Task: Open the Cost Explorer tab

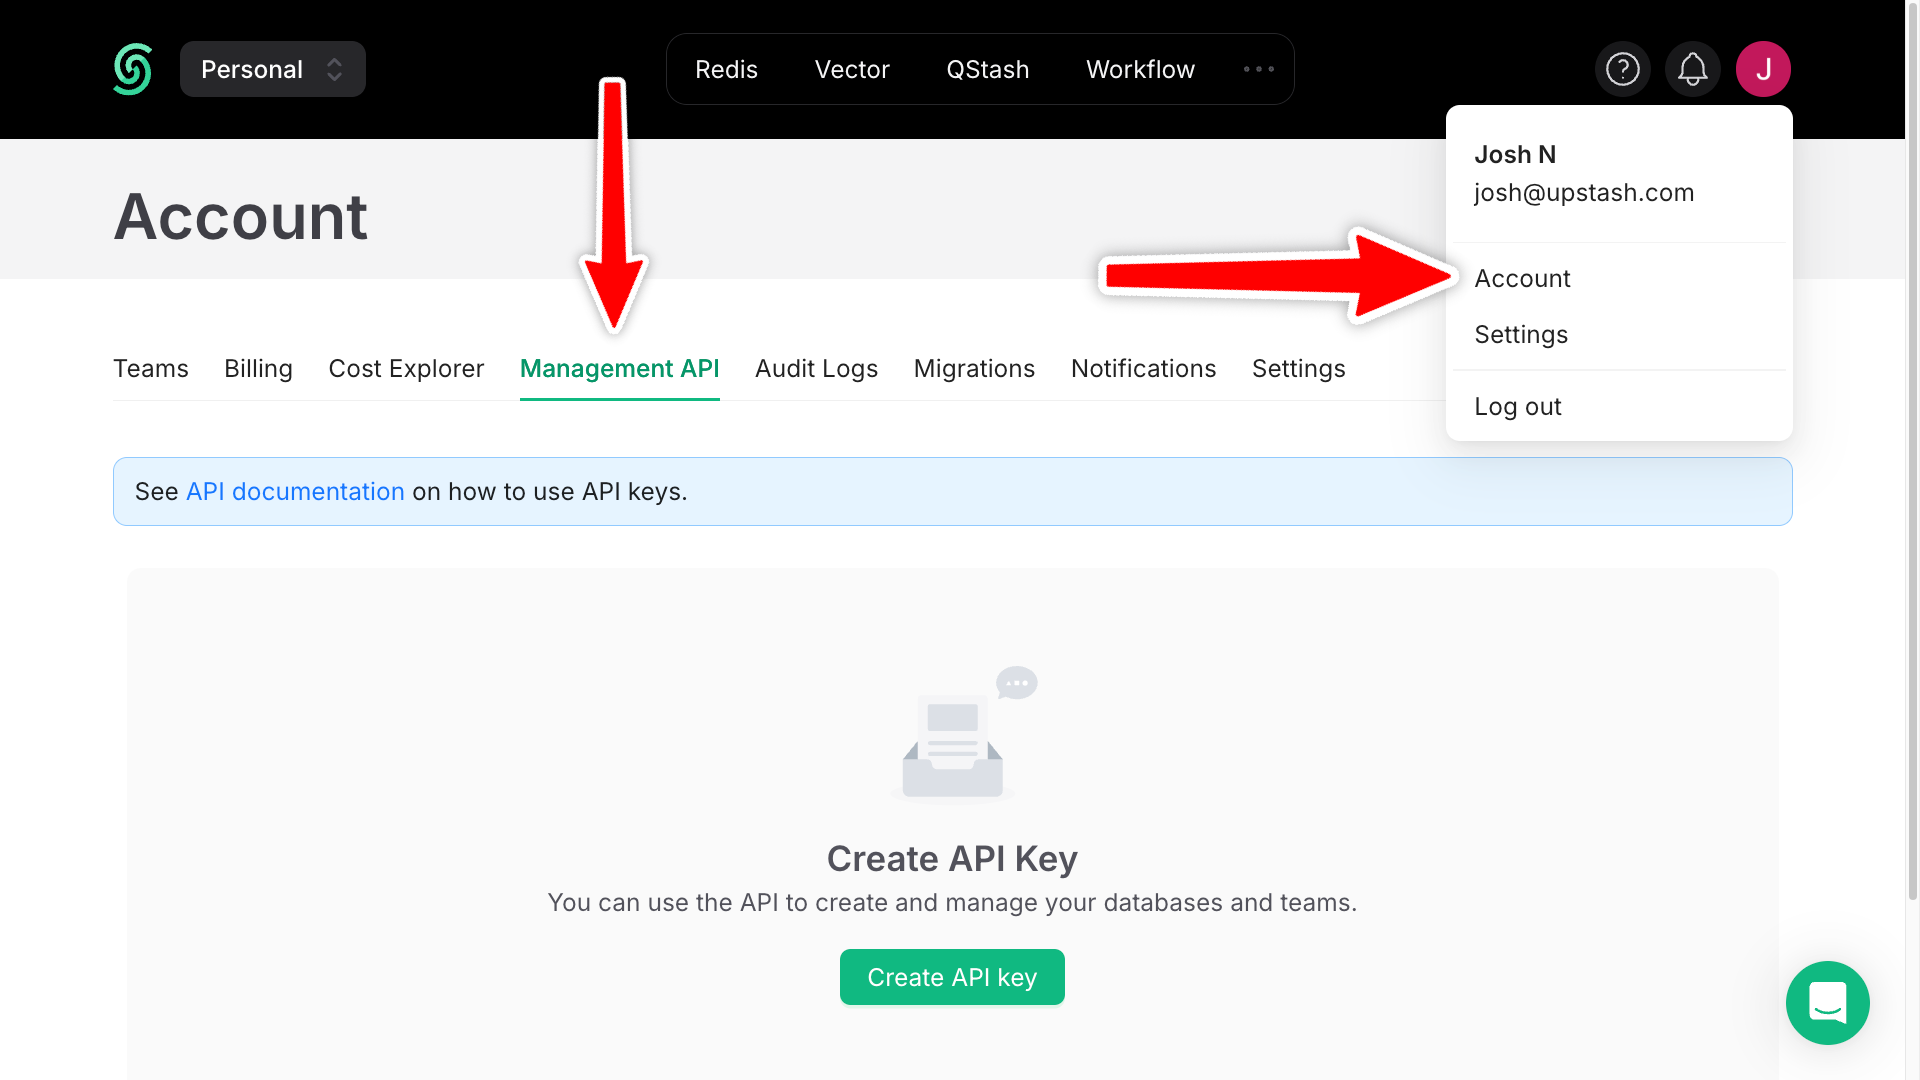Action: point(406,369)
